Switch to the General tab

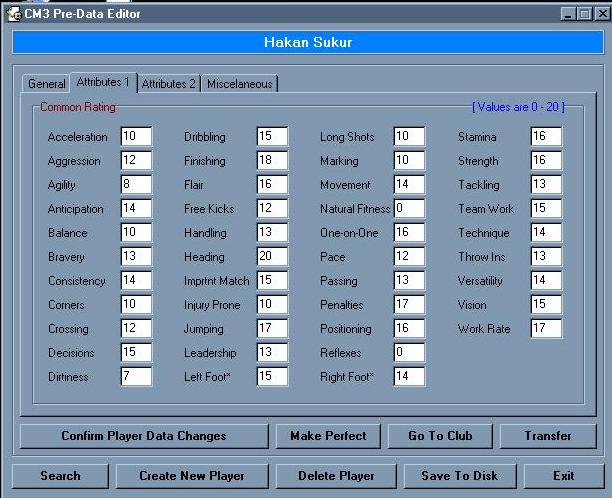46,84
